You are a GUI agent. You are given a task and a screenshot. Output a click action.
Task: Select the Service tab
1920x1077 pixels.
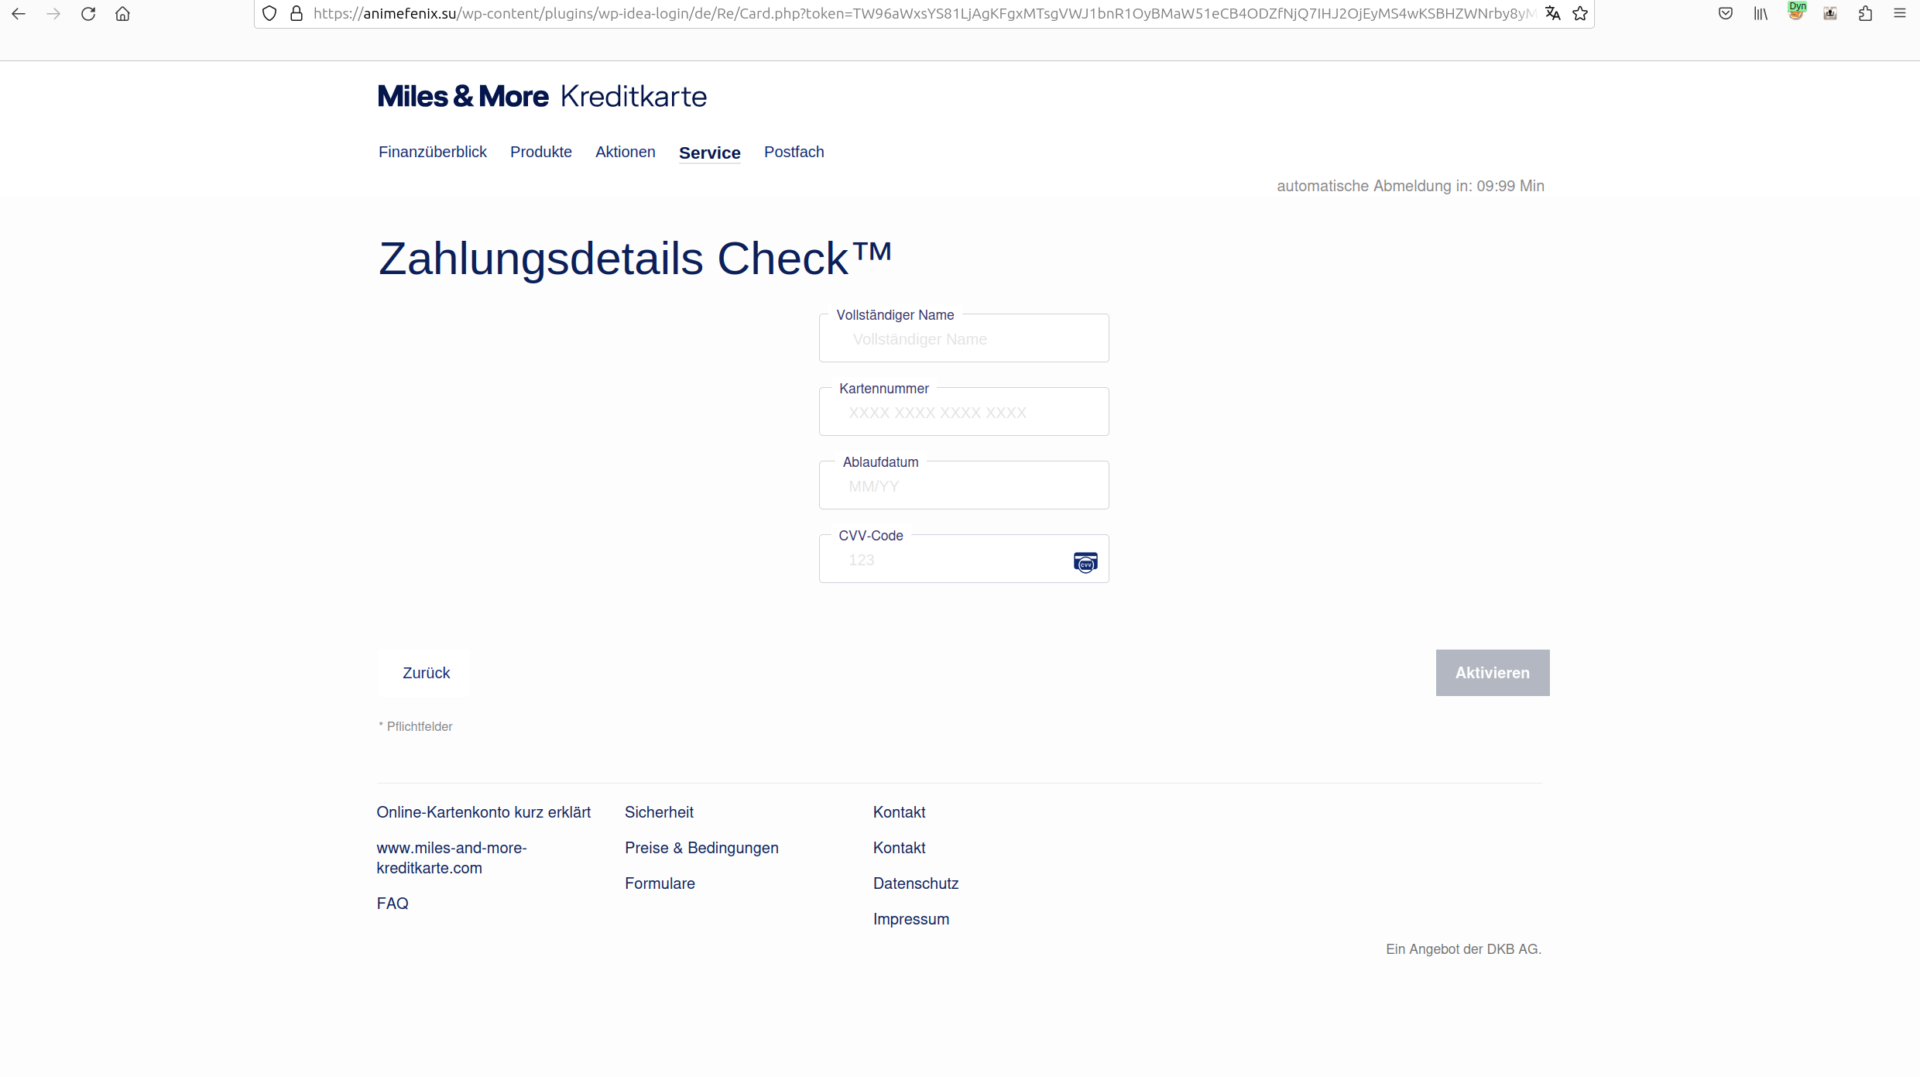(x=710, y=153)
